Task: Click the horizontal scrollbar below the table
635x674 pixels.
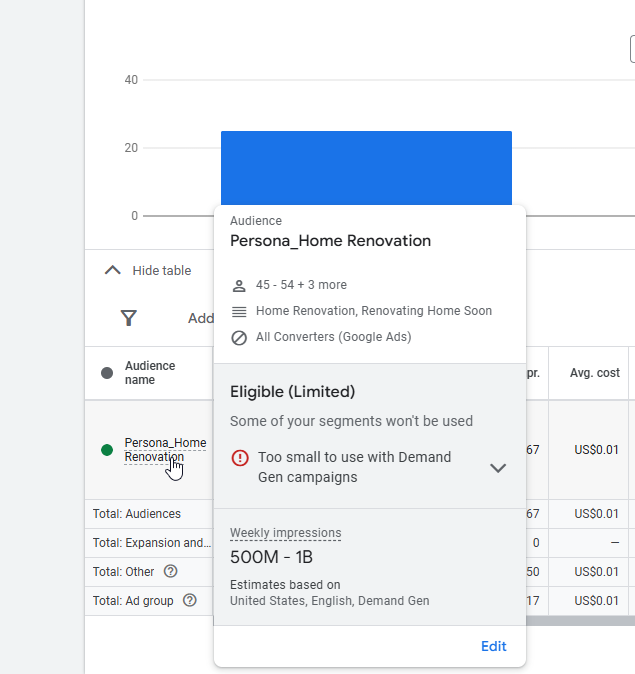Action: (580, 620)
